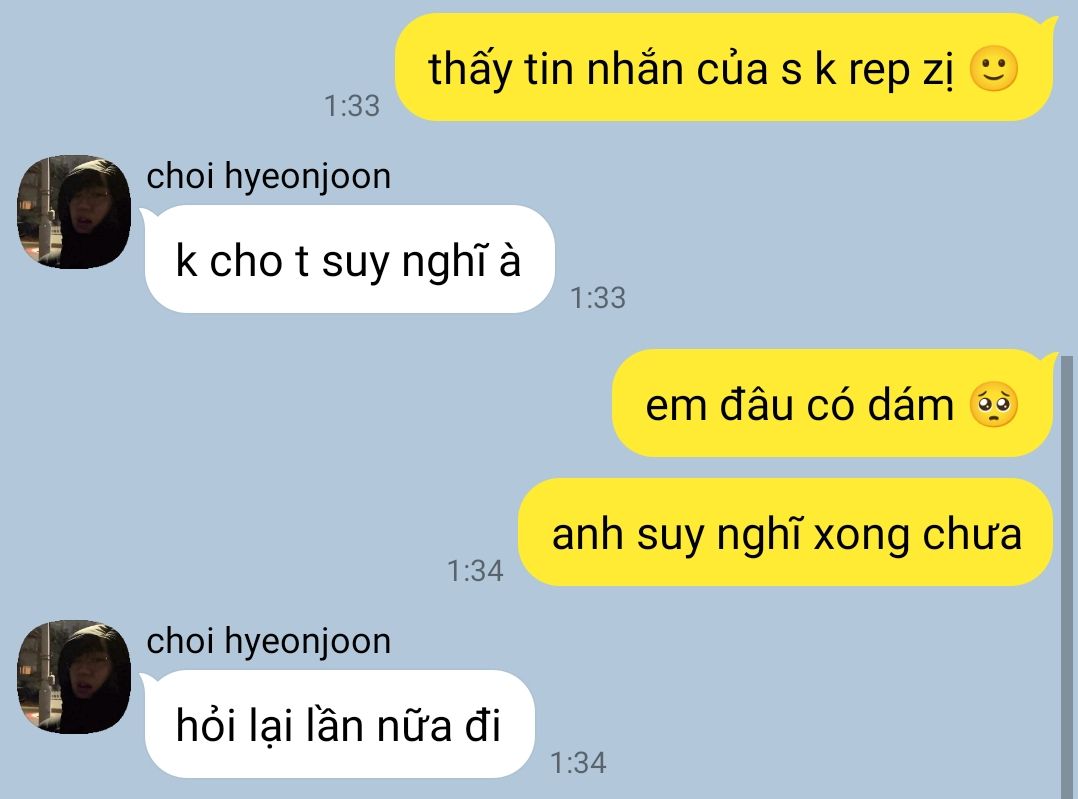
Task: Select the bubble 'hỏi lại lần nữa đi'
Action: point(340,724)
